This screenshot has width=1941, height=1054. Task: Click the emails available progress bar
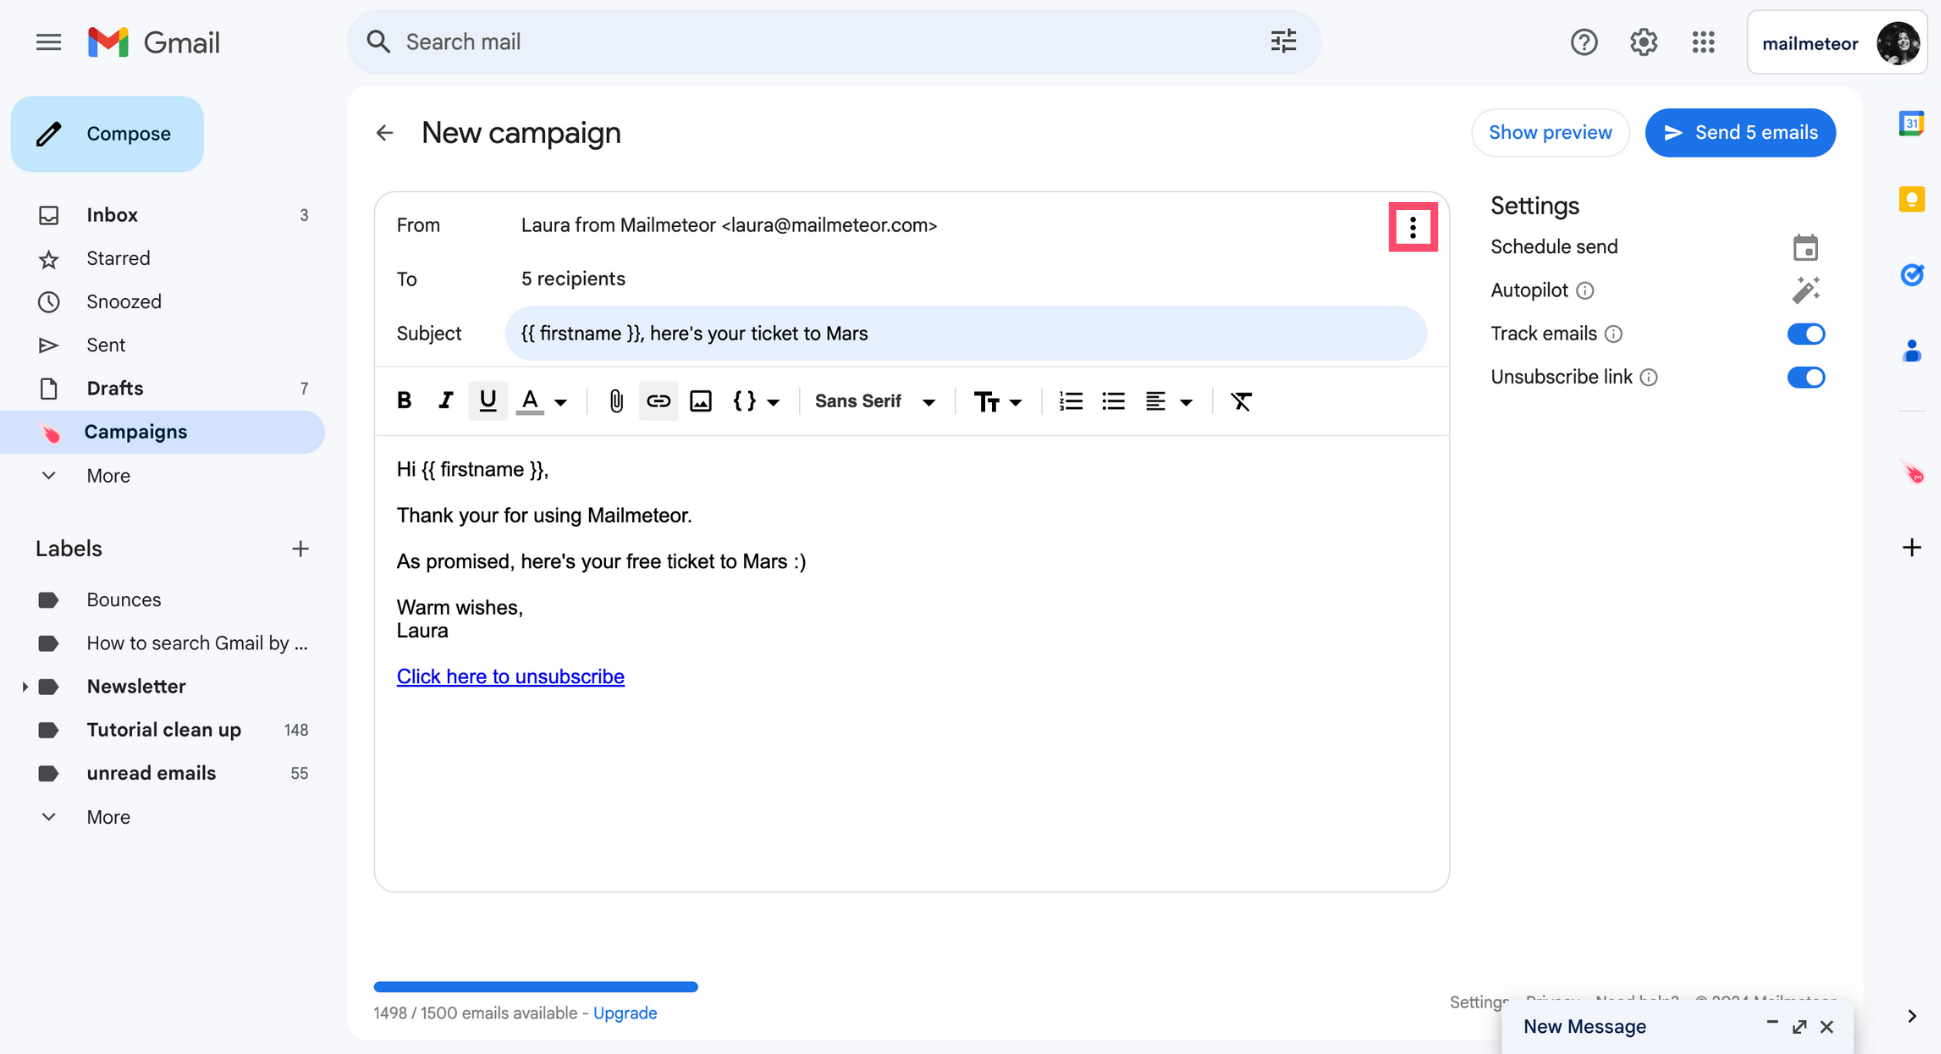536,987
